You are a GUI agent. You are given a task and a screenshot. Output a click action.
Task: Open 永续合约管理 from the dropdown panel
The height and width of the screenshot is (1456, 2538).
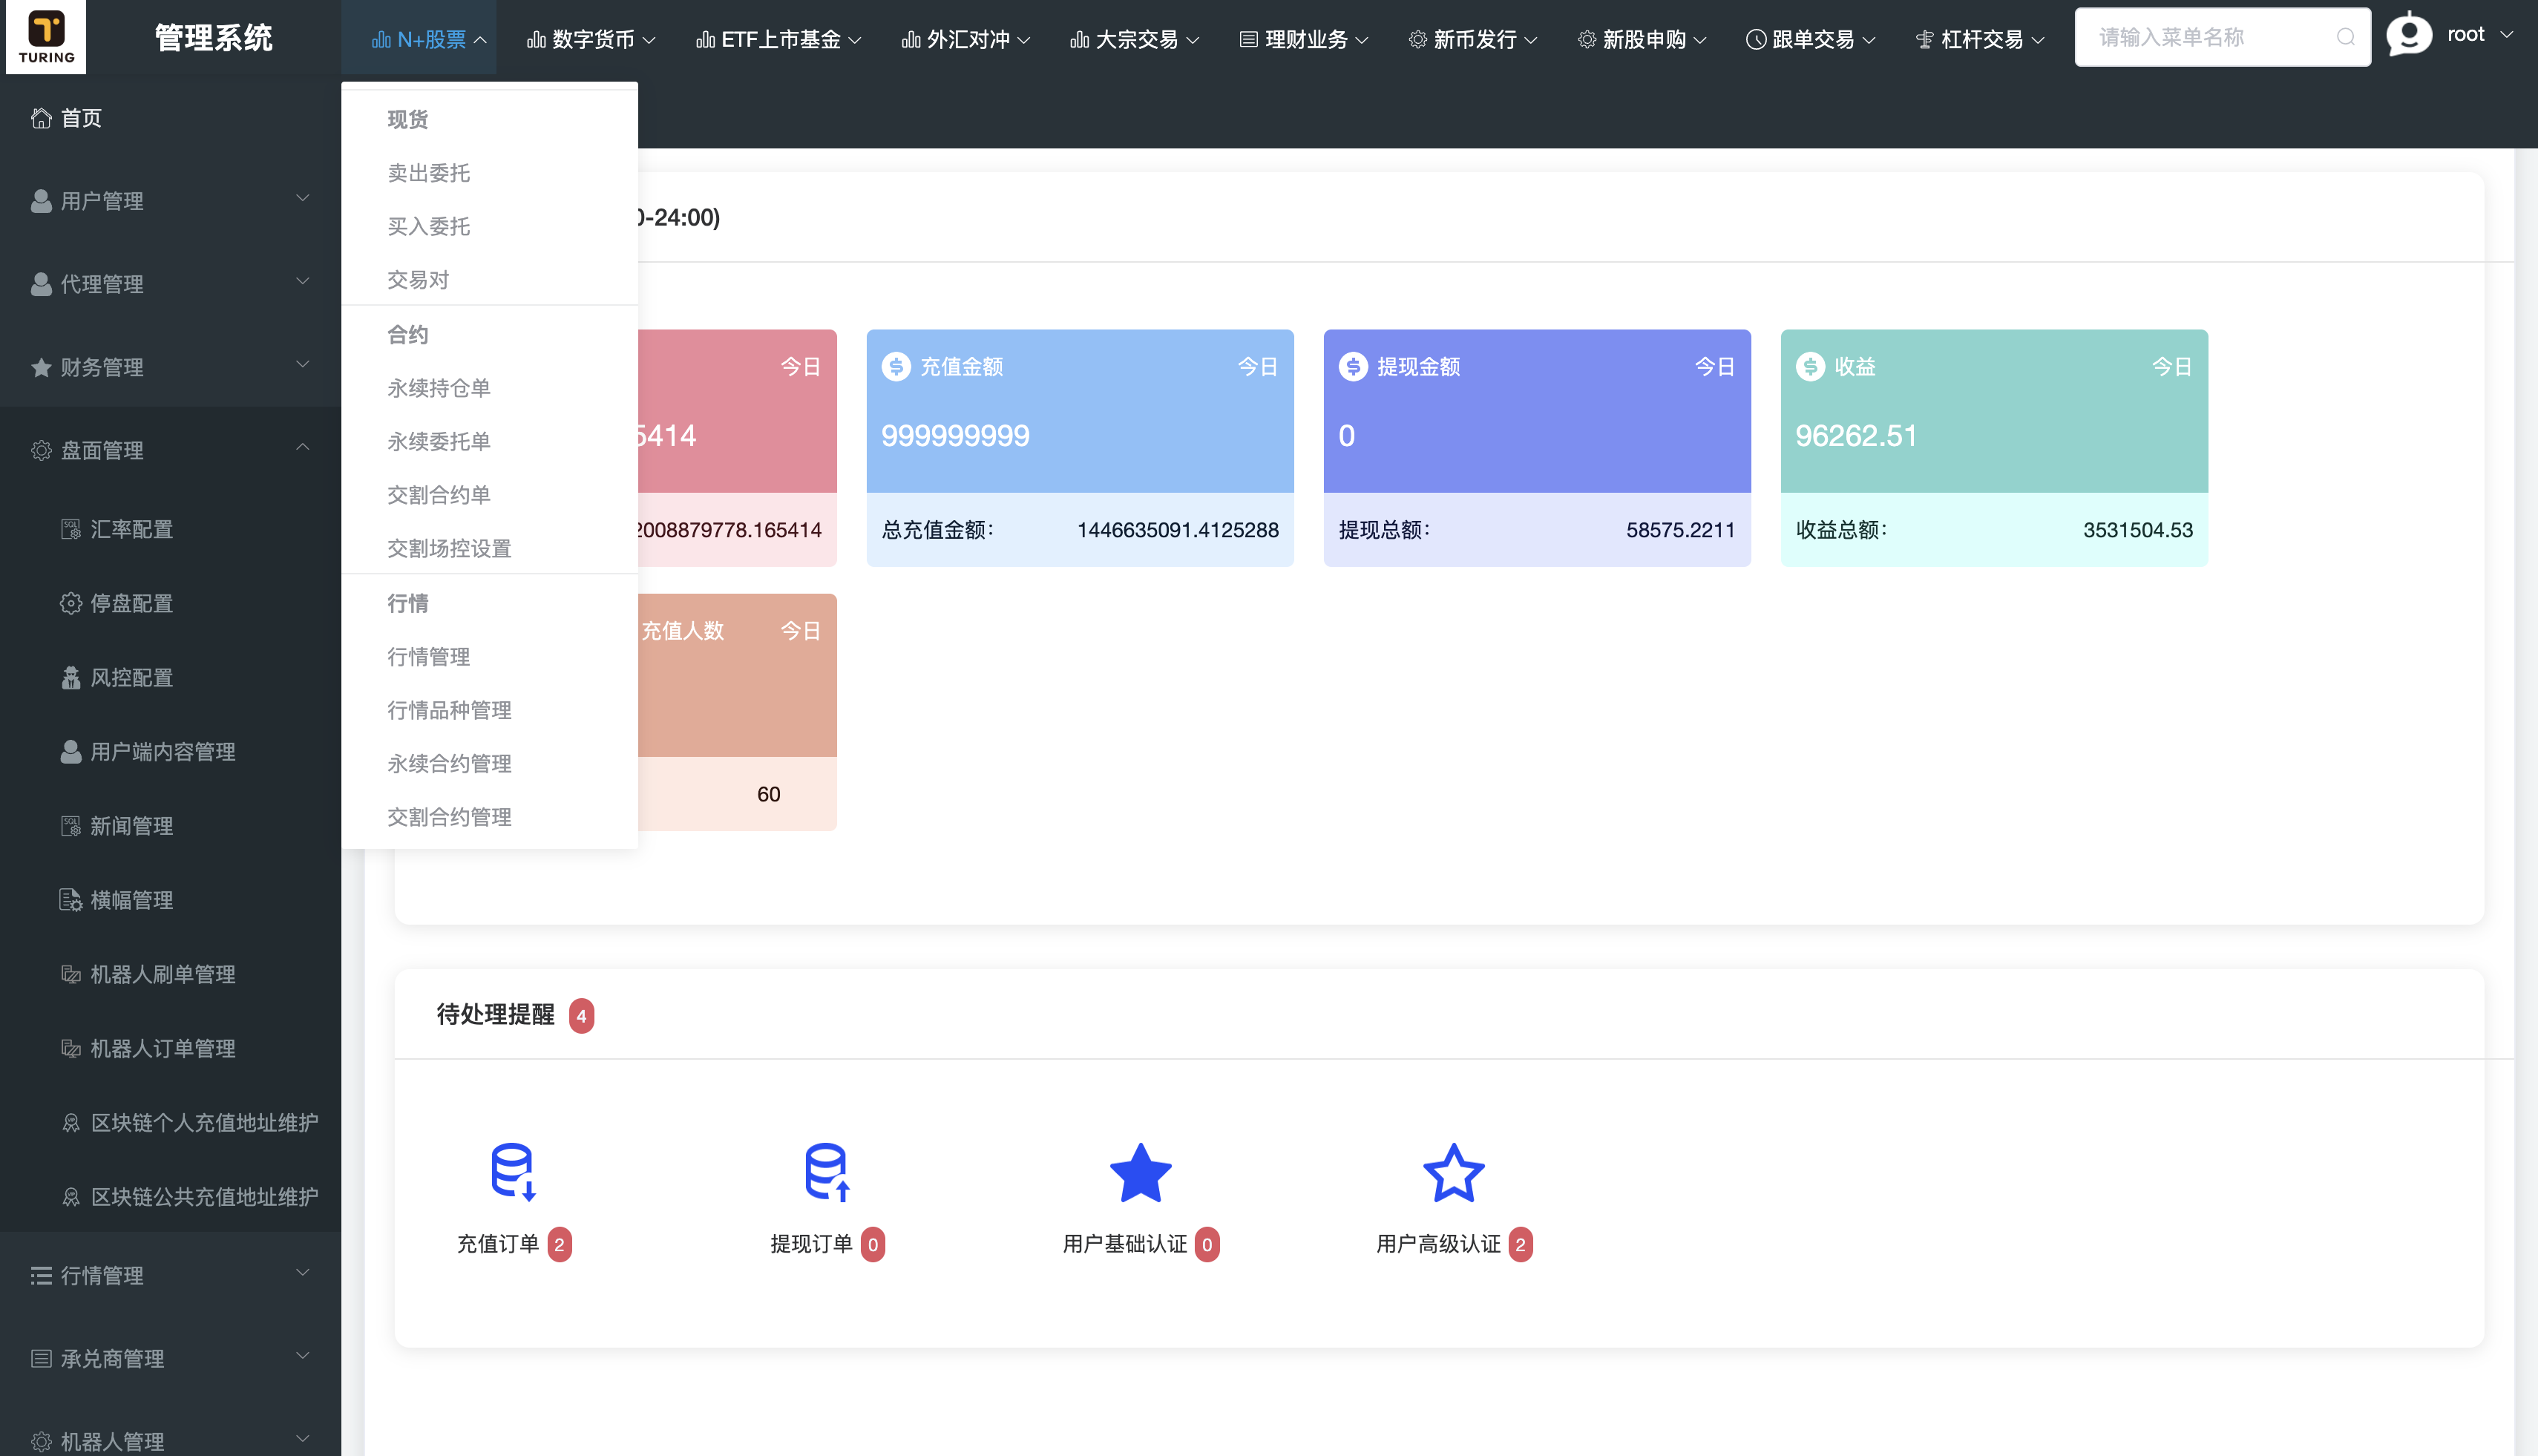pos(449,763)
